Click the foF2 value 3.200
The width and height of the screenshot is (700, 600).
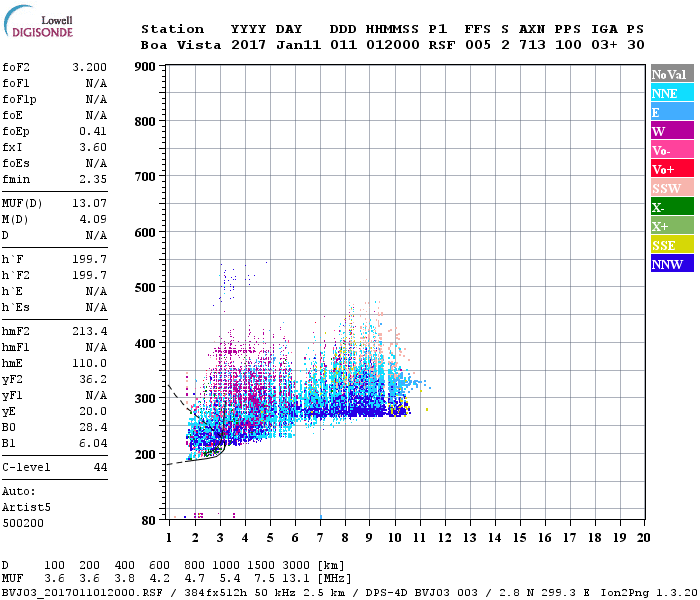point(89,67)
